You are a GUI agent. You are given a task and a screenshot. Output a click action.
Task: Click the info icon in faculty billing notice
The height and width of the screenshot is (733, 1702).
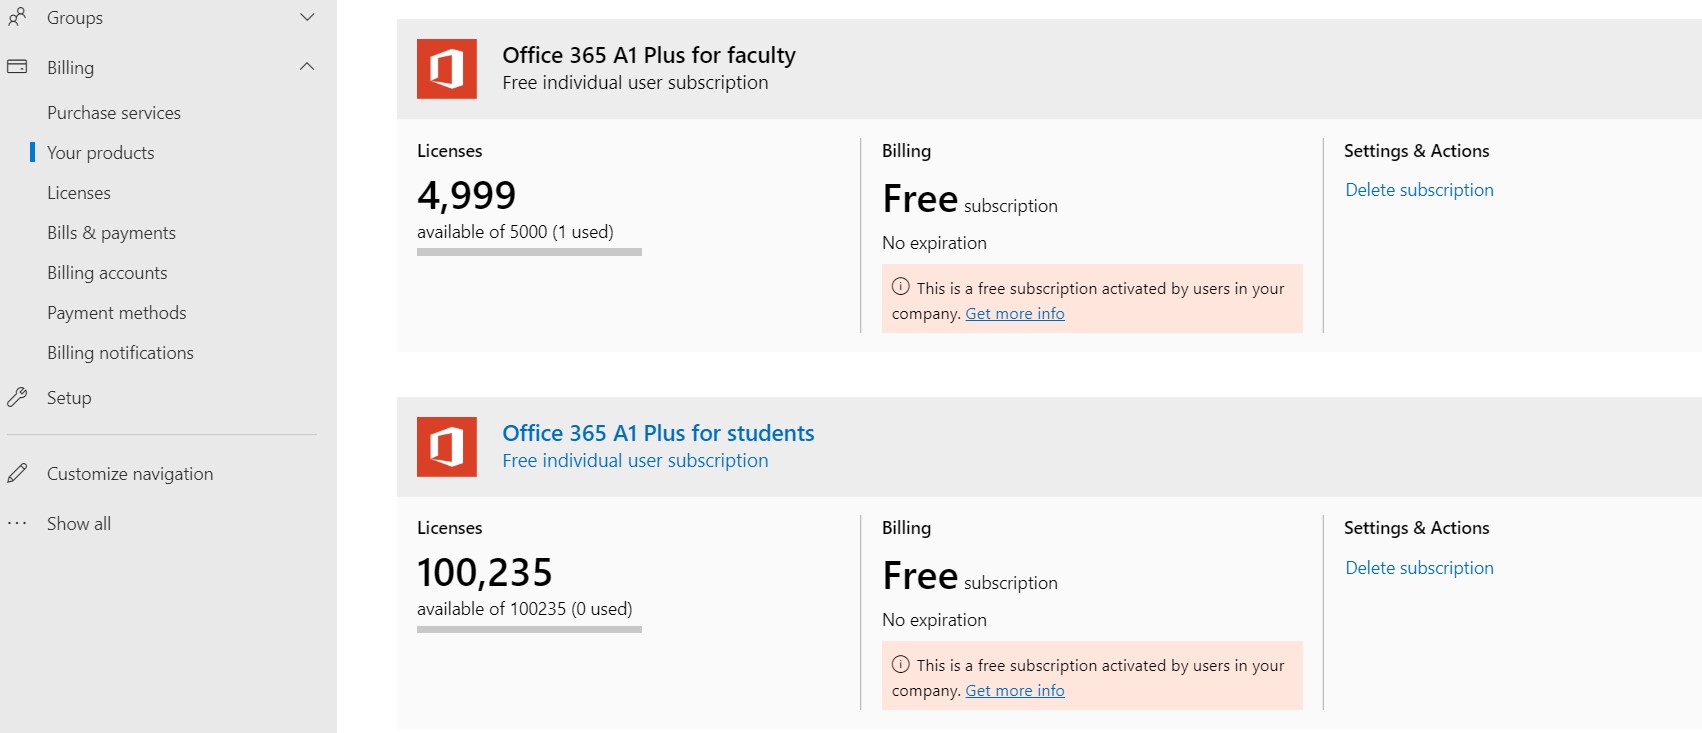coord(901,287)
